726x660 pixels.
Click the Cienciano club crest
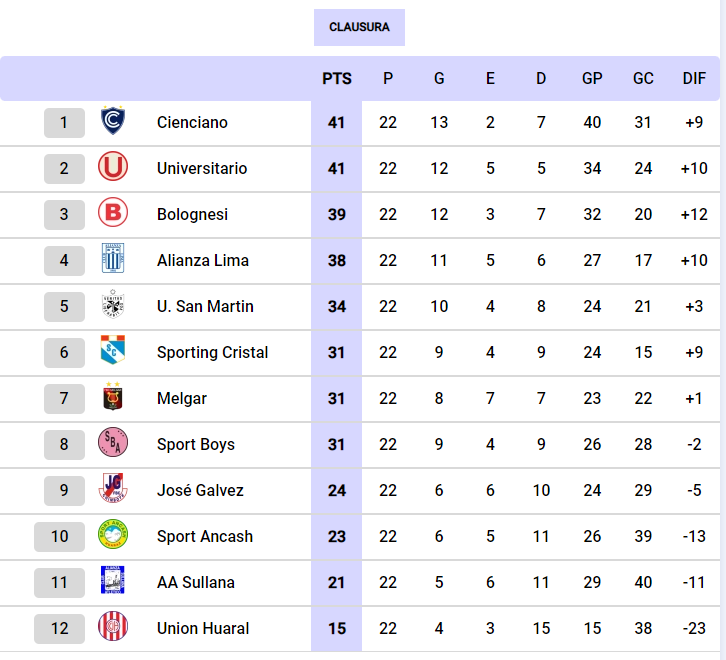tap(112, 122)
